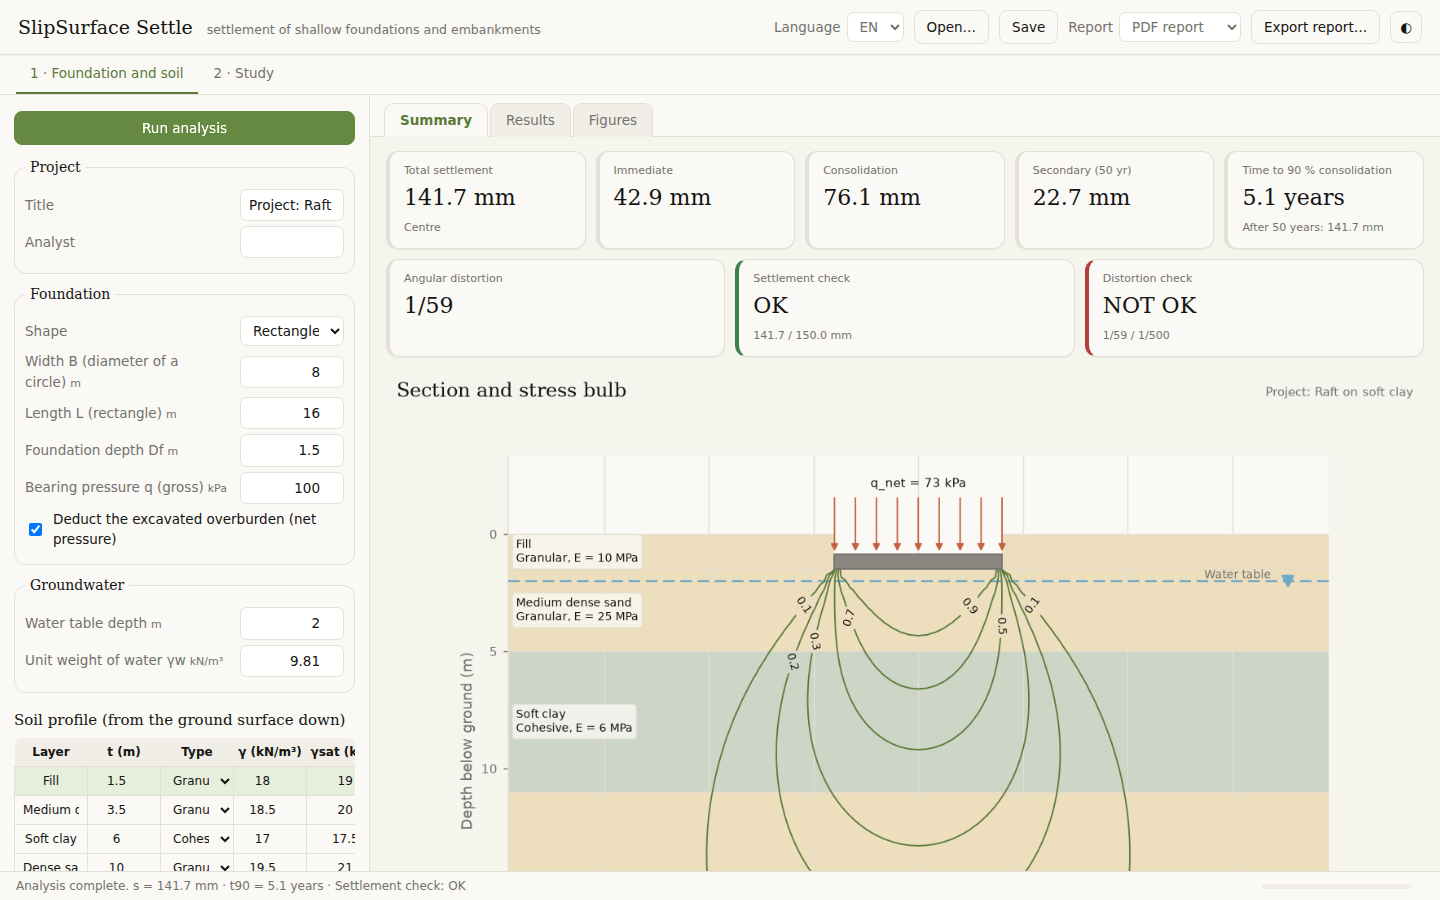Click the gray foundation block in section
The height and width of the screenshot is (900, 1440).
point(918,562)
